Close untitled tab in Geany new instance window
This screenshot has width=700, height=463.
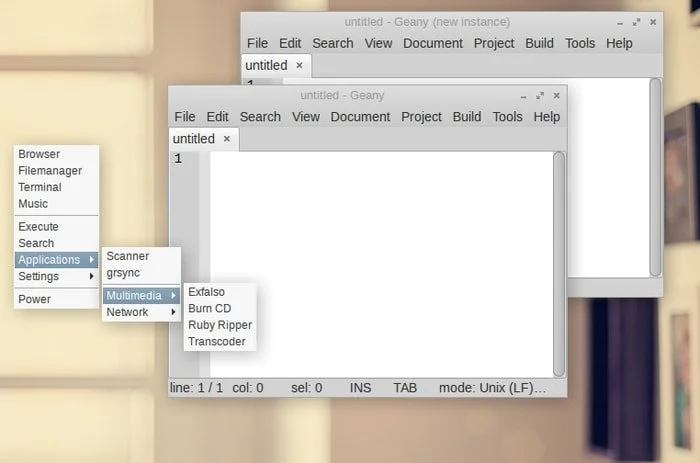300,65
